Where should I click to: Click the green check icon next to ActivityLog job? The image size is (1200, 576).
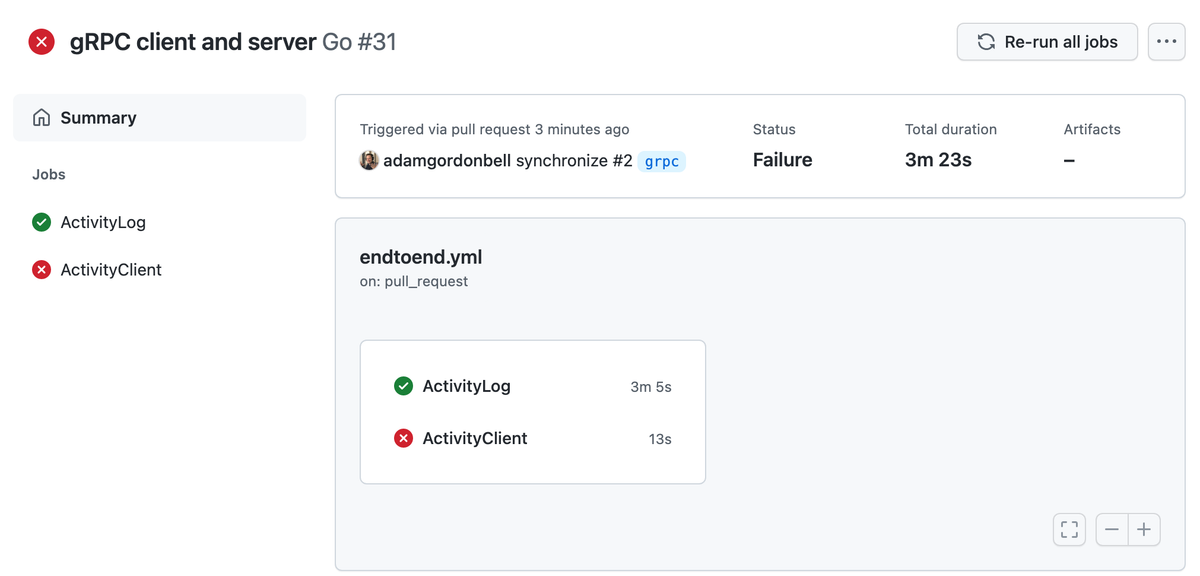(x=41, y=222)
